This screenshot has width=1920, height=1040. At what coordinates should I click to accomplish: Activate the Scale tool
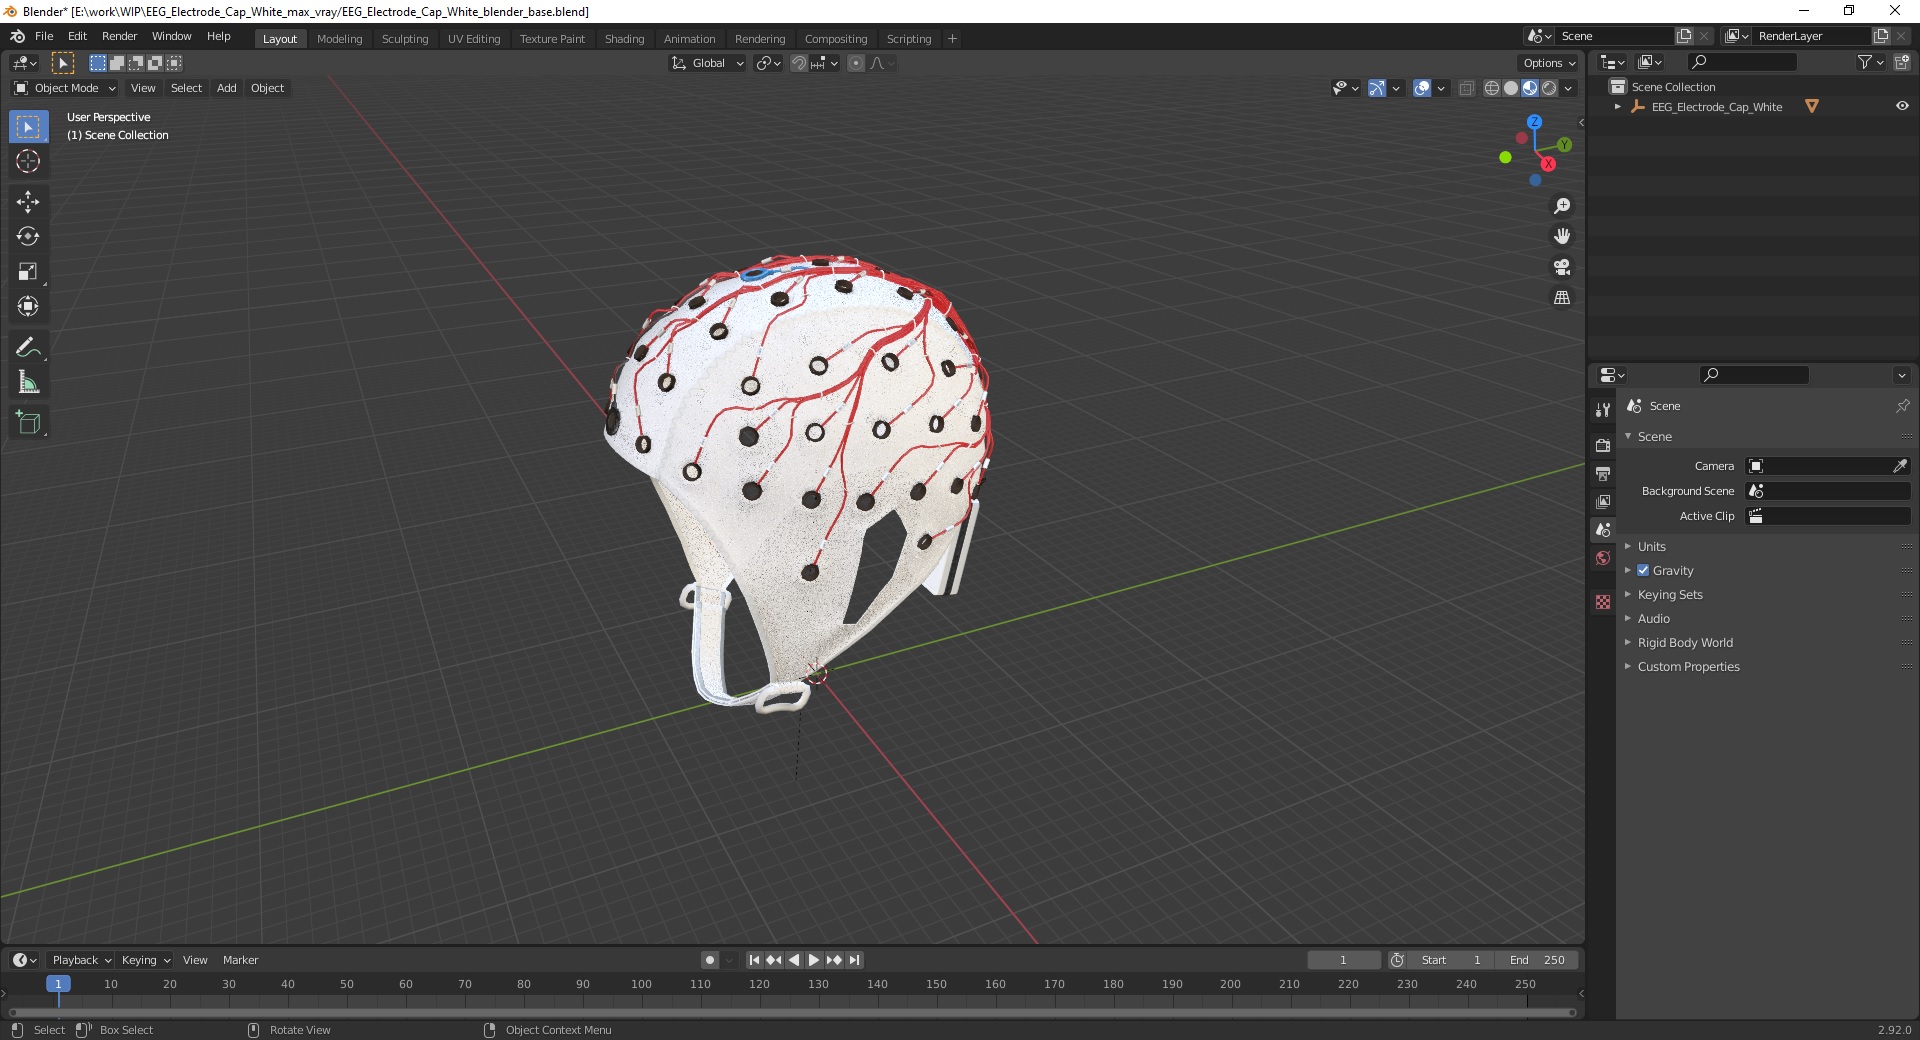click(28, 272)
